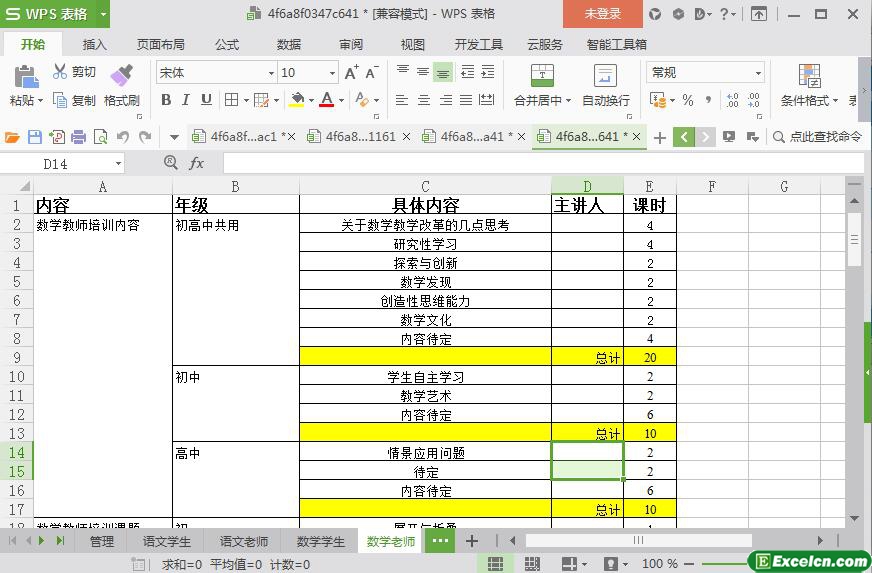This screenshot has width=872, height=573.
Task: Toggle underline formatting
Action: click(x=206, y=100)
